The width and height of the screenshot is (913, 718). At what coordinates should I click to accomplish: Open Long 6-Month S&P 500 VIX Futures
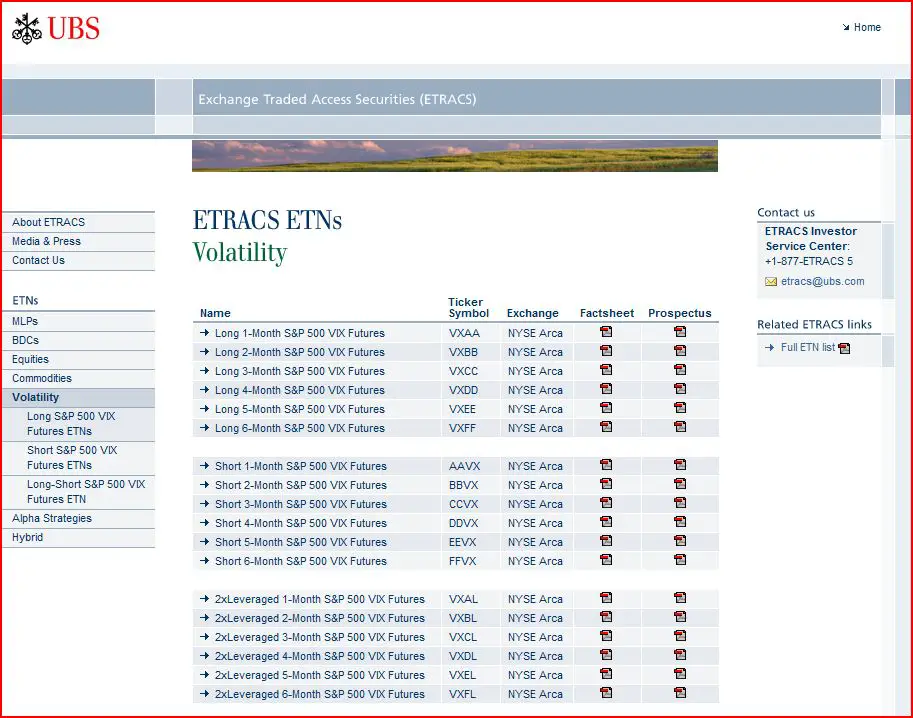point(300,428)
